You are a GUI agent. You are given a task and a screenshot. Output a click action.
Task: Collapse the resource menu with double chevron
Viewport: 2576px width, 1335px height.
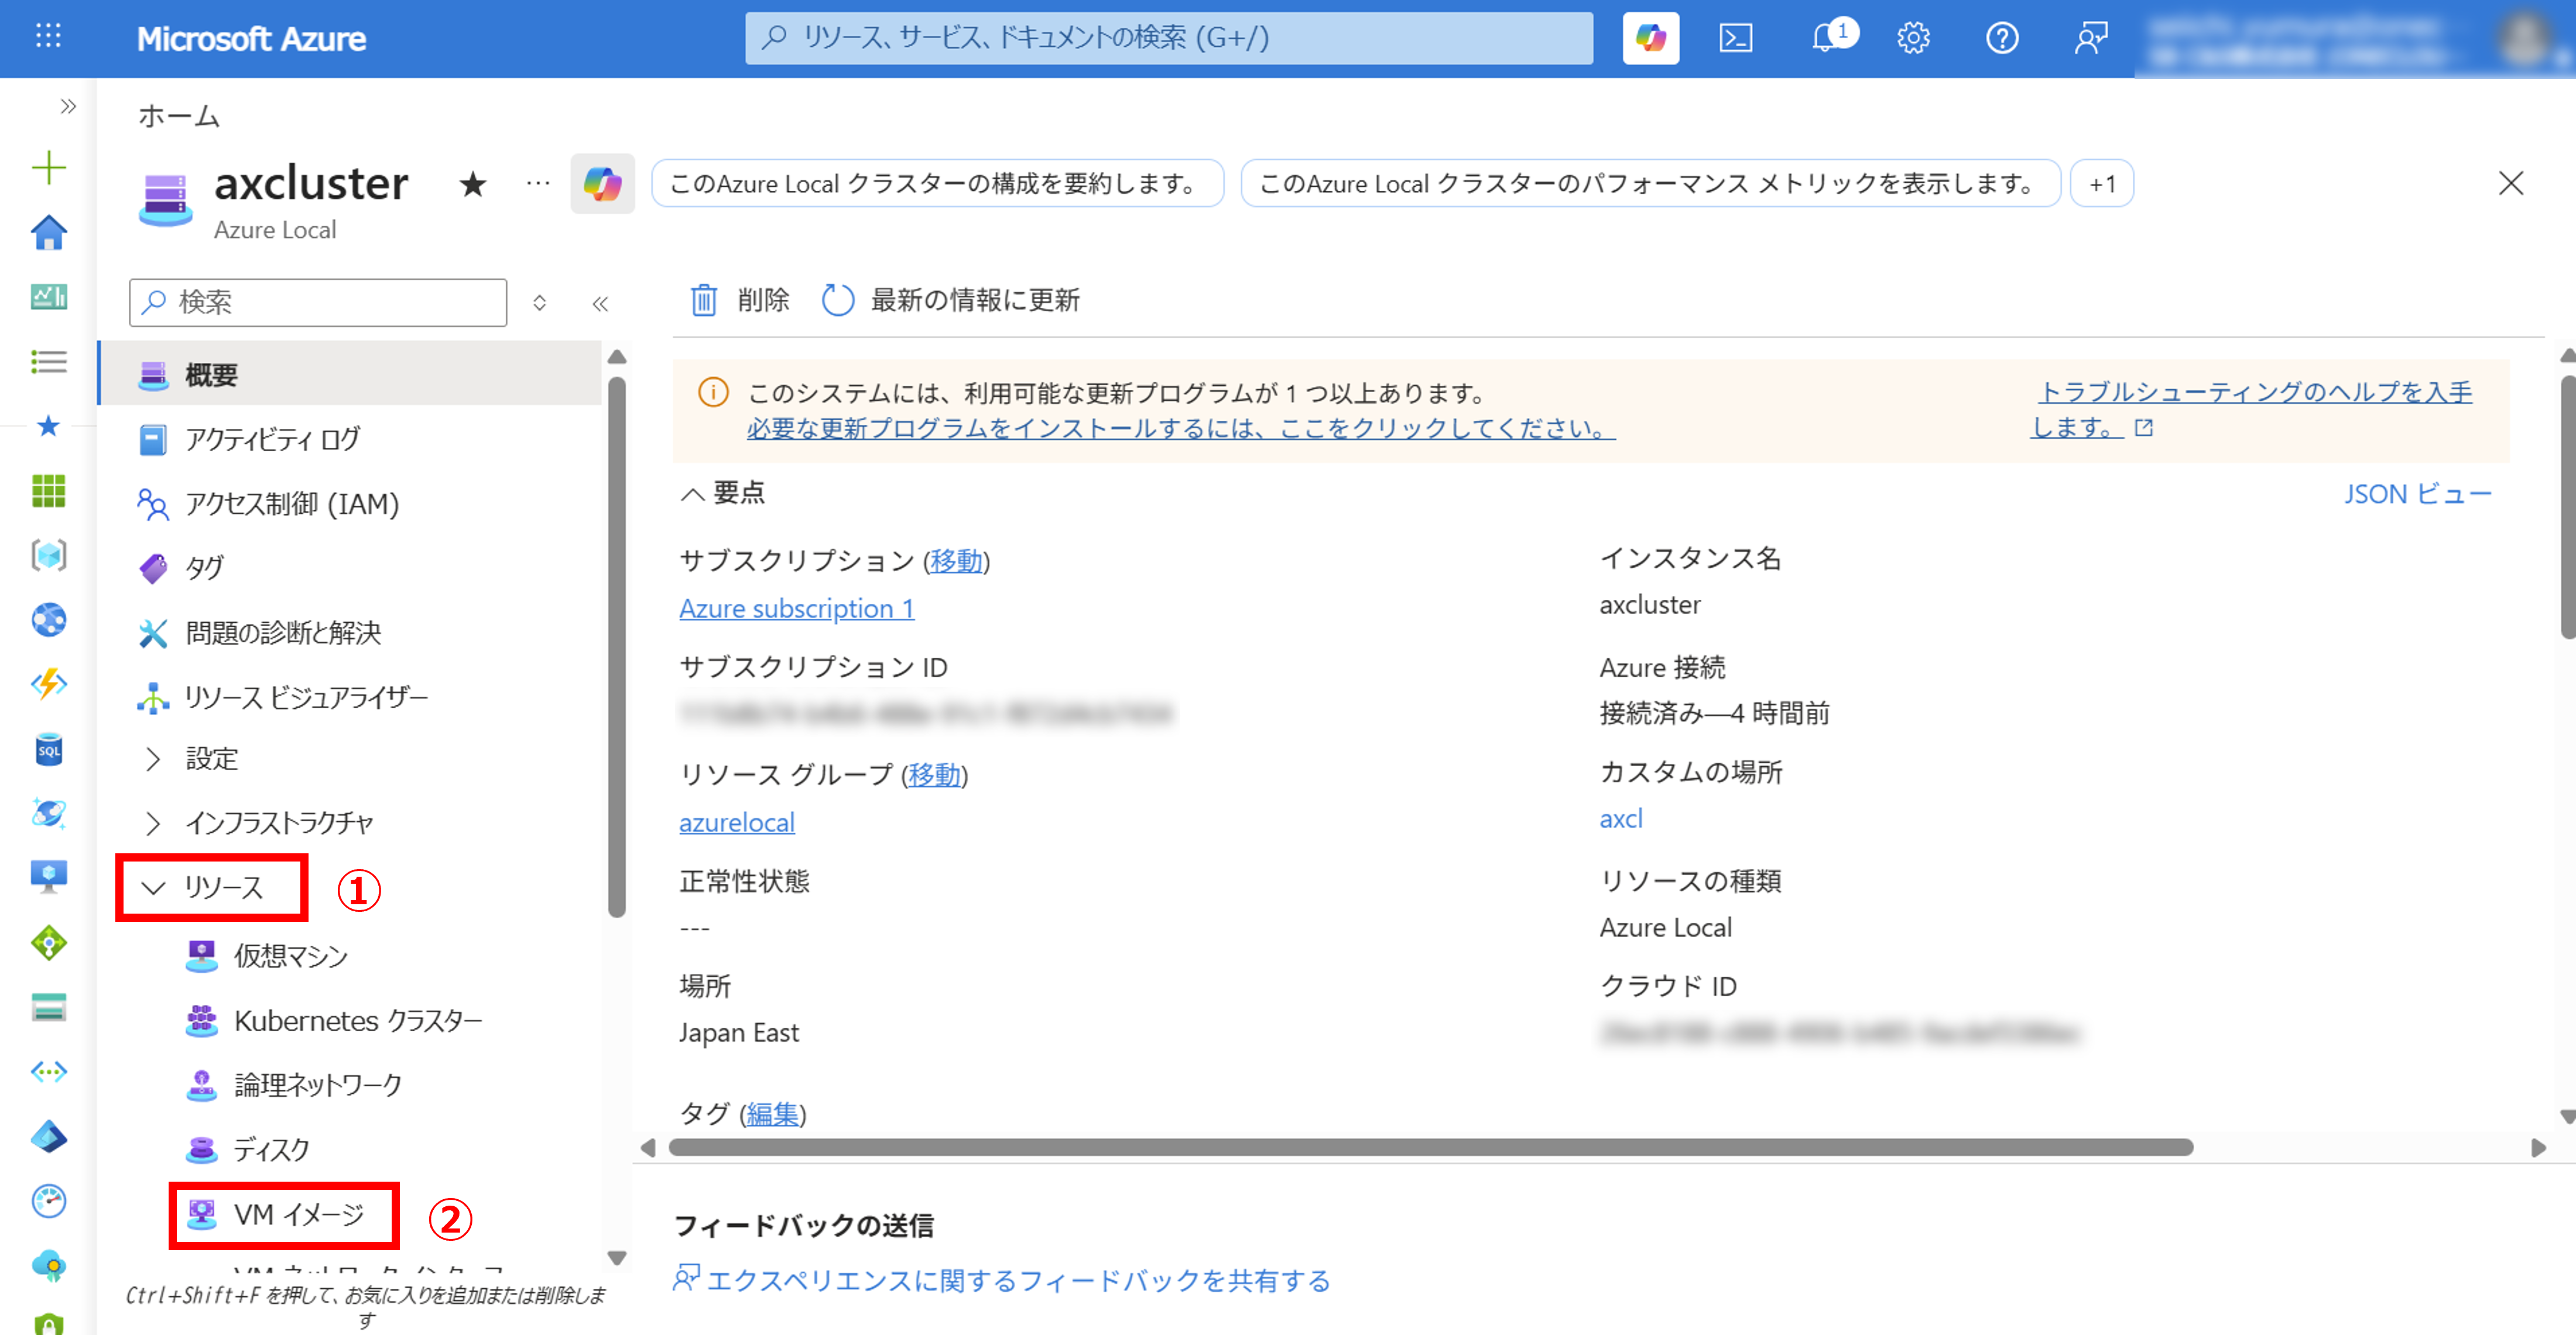[x=600, y=303]
